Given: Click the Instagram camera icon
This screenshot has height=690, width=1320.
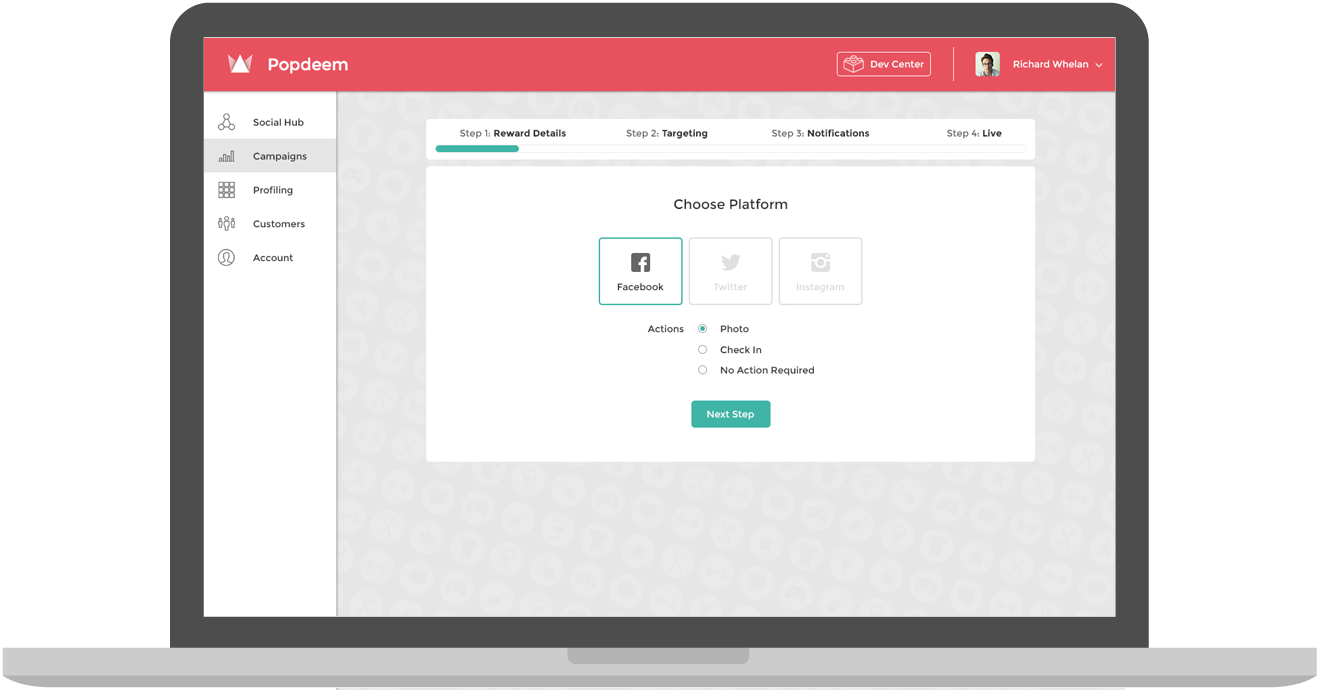Looking at the screenshot, I should pos(821,263).
